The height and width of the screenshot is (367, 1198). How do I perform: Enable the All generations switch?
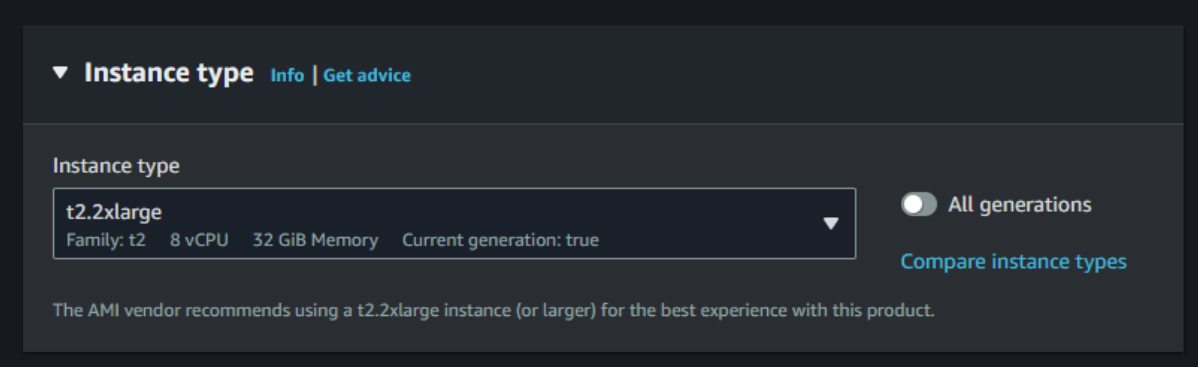click(918, 204)
